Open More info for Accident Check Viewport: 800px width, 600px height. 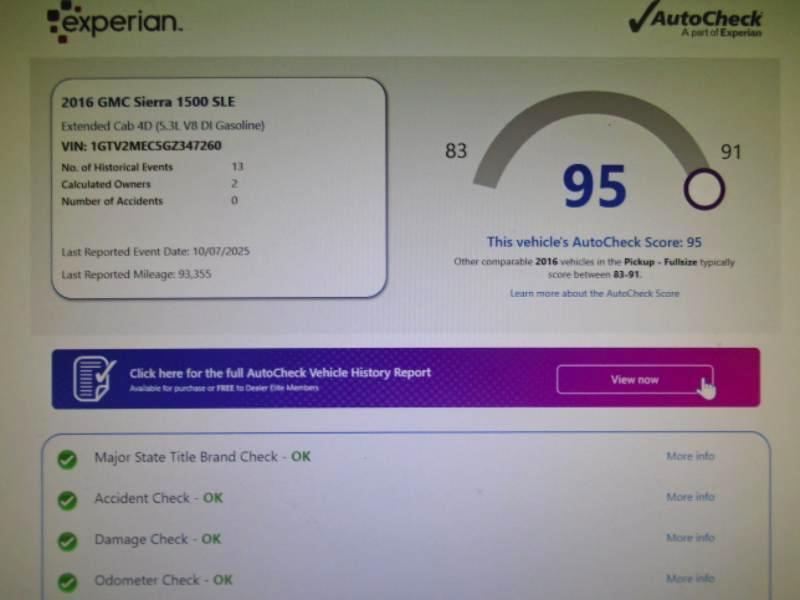(x=690, y=497)
